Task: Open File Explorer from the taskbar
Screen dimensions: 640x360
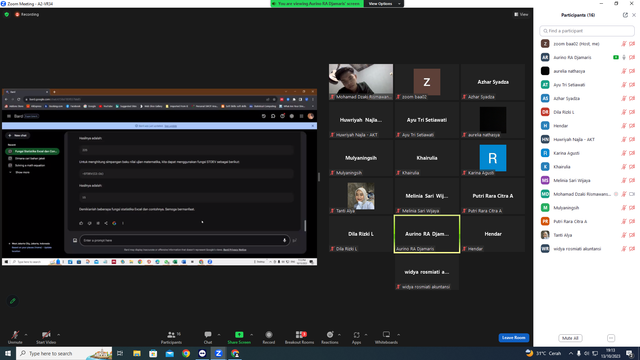Action: (x=137, y=353)
